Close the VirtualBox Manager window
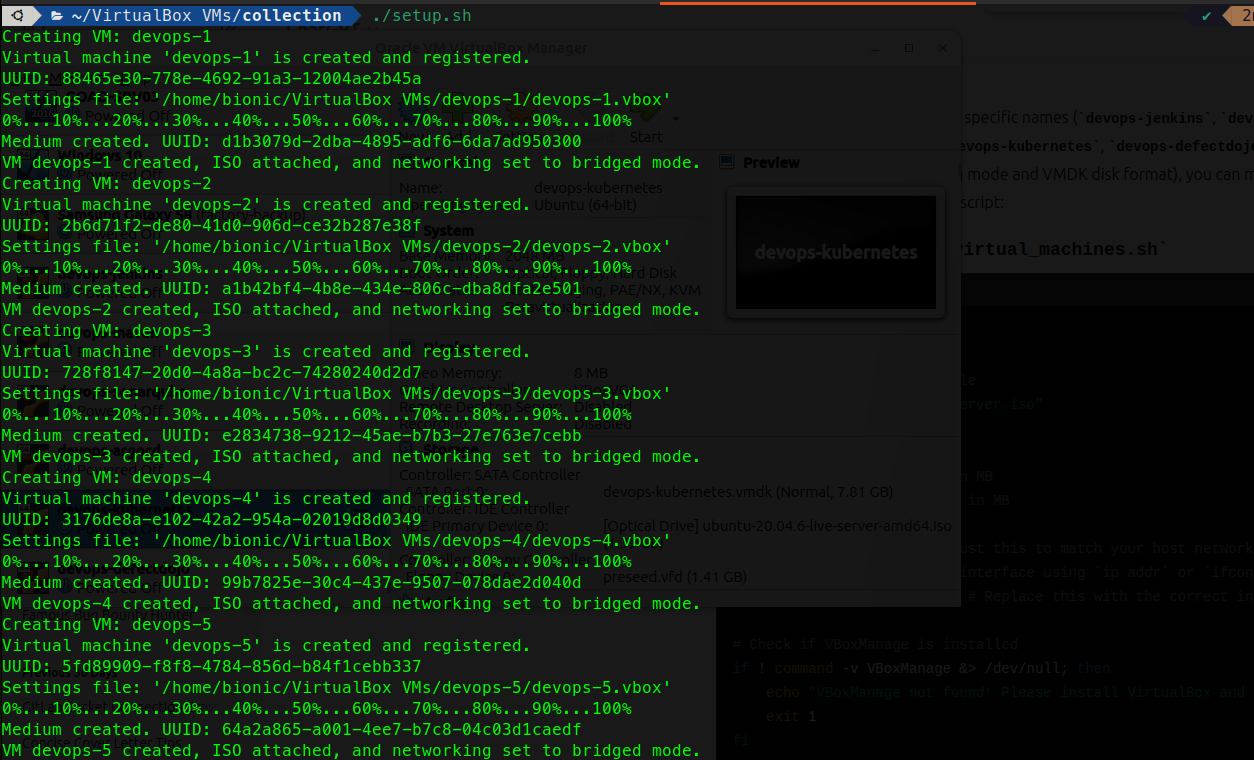Viewport: 1254px width, 760px height. point(942,48)
